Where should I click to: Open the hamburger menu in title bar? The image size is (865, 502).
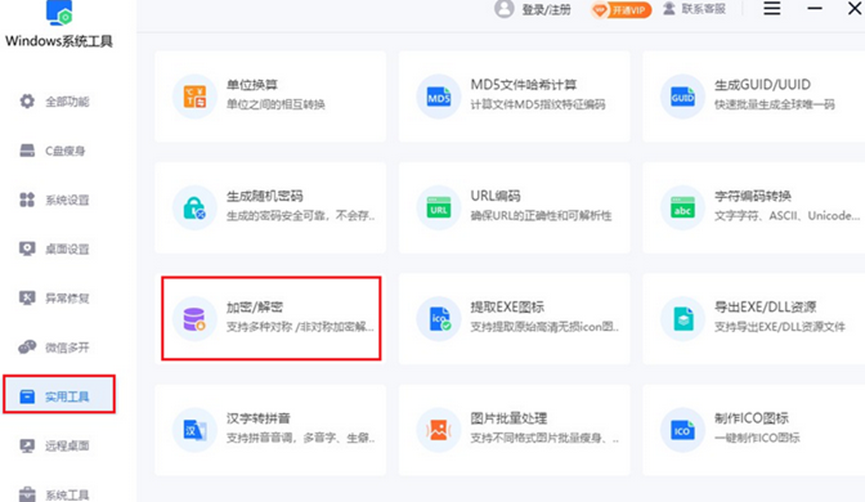[772, 9]
